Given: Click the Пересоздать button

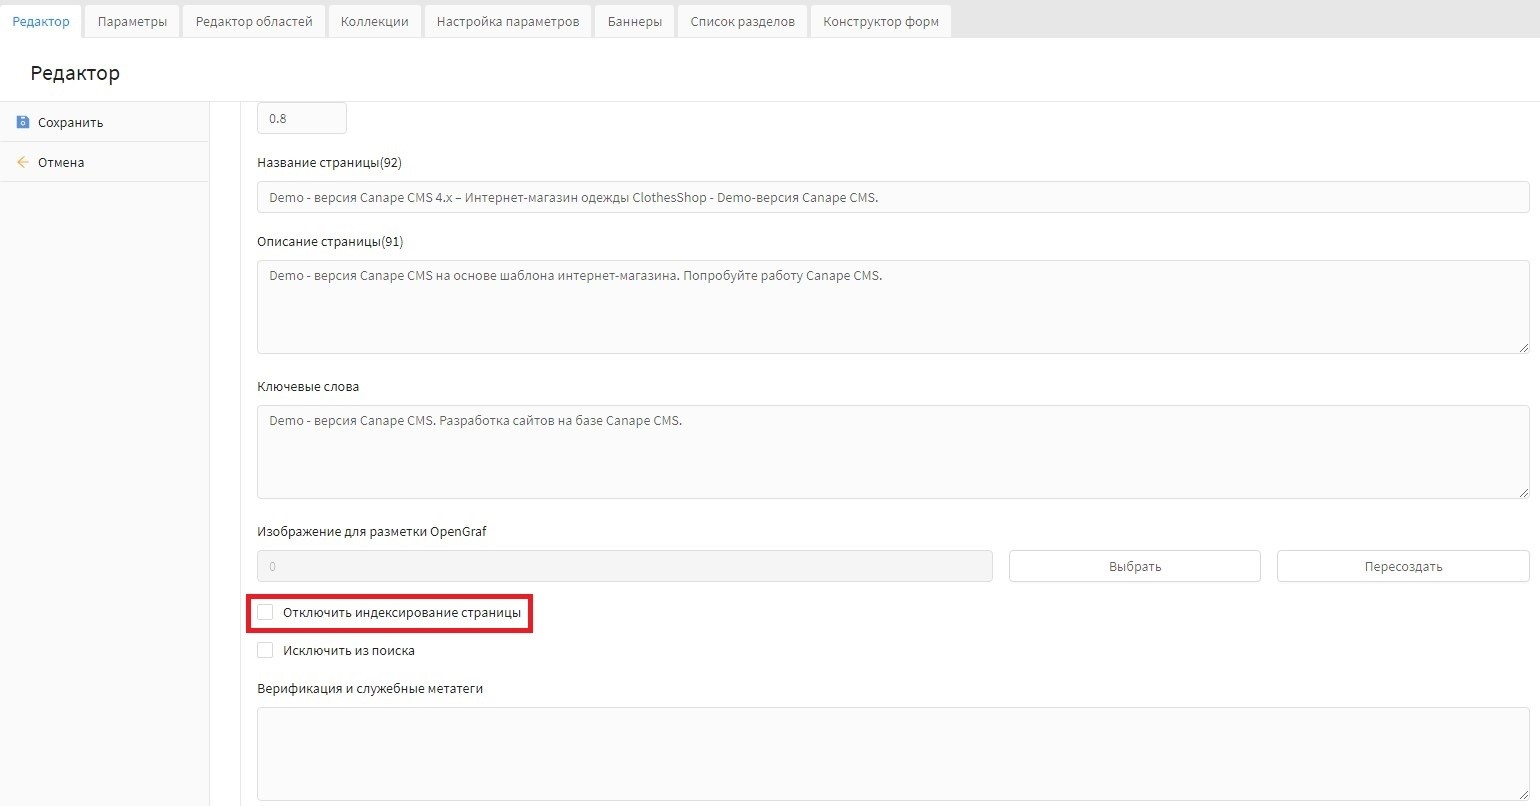Looking at the screenshot, I should tap(1402, 566).
